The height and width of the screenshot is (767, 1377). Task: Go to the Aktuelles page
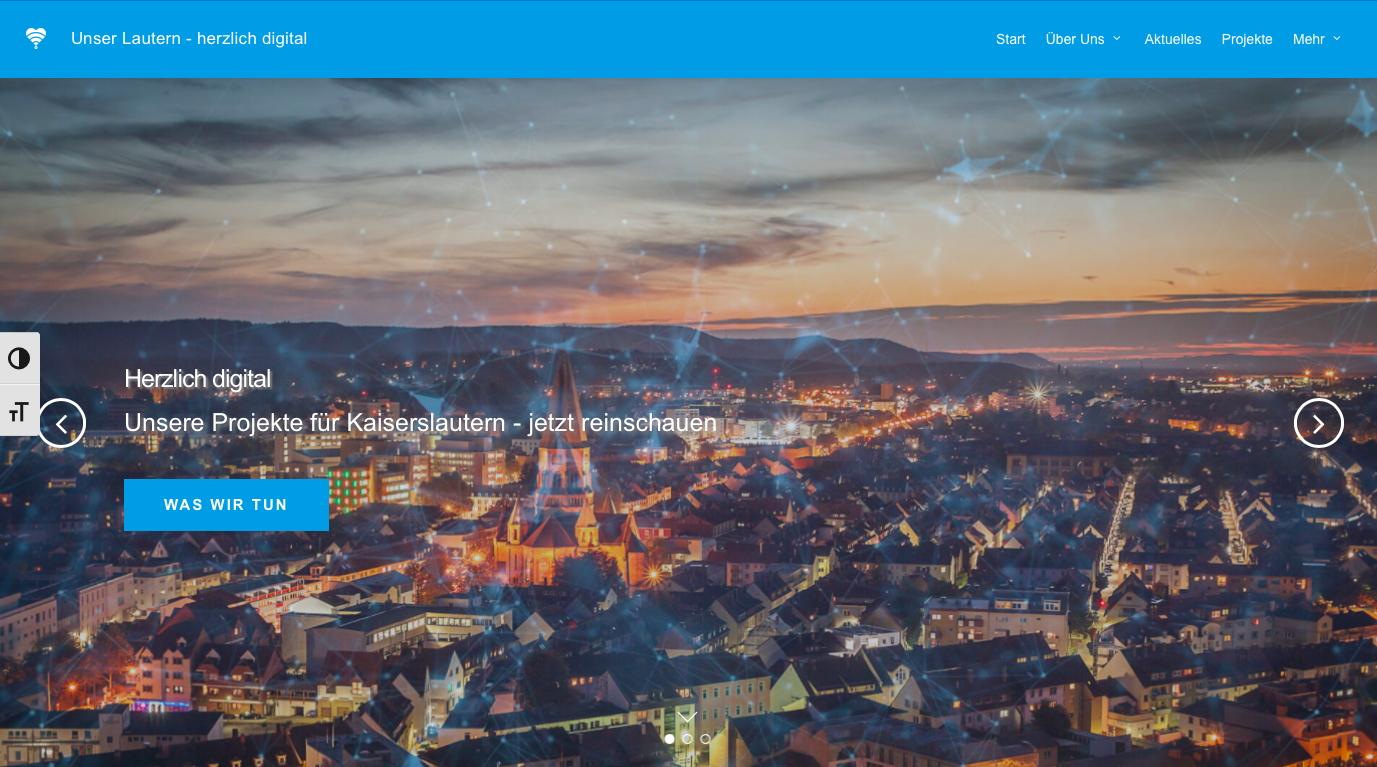[1172, 39]
